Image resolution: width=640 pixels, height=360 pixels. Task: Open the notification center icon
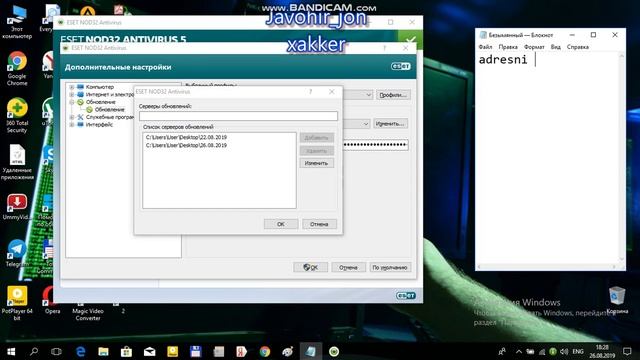(627, 351)
